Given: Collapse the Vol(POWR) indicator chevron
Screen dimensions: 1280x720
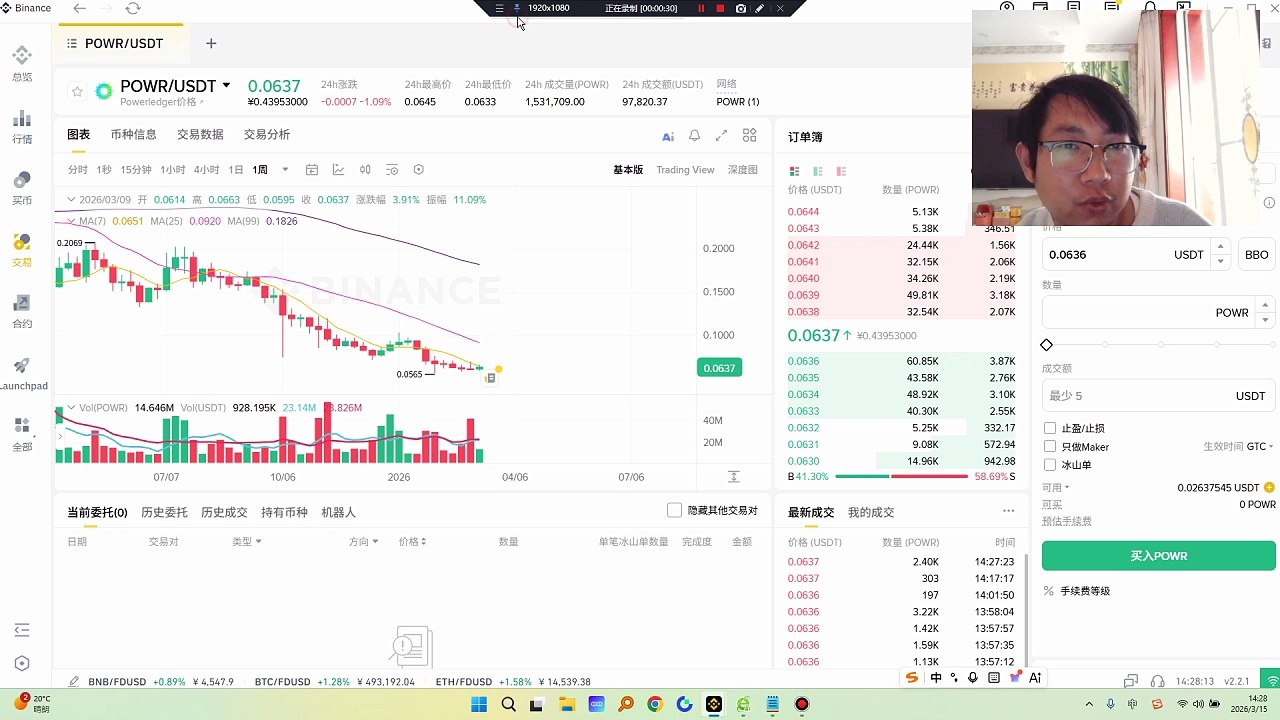Looking at the screenshot, I should [71, 408].
